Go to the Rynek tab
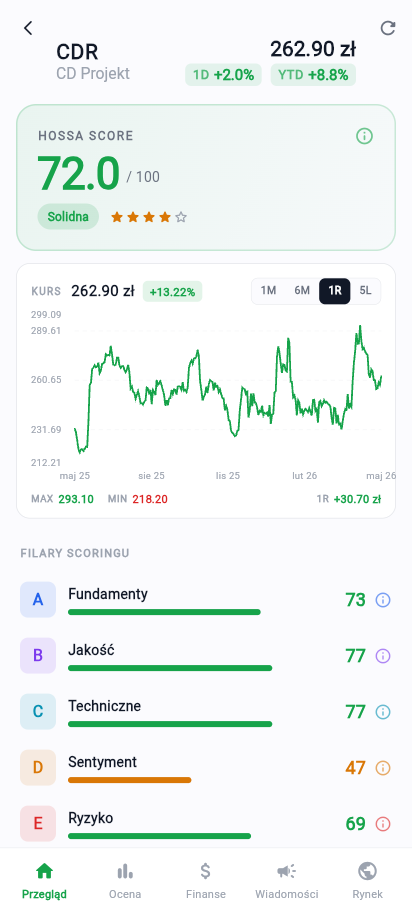 click(368, 881)
